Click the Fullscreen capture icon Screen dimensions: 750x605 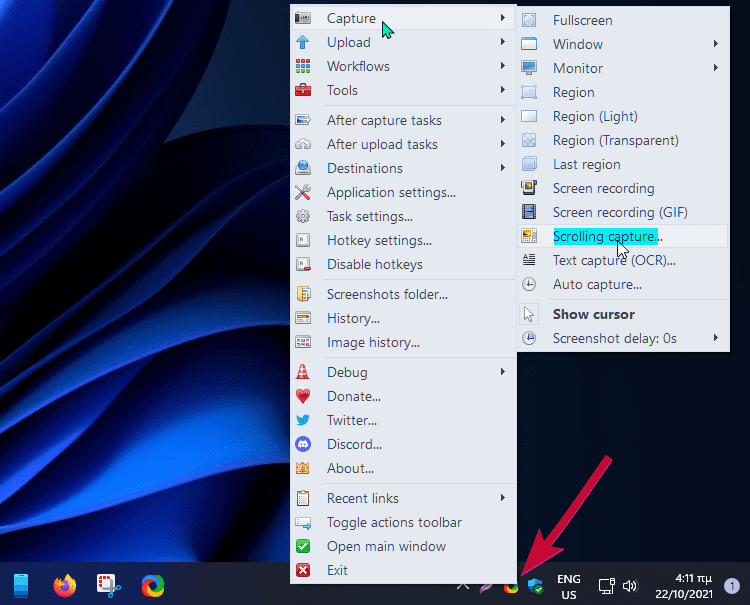coord(529,20)
